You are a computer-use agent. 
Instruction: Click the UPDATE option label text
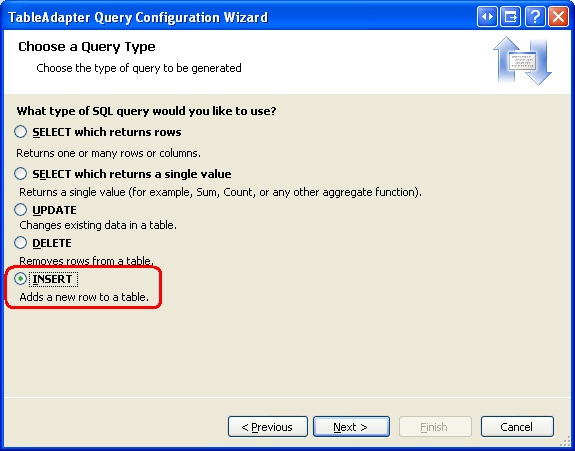coord(54,210)
